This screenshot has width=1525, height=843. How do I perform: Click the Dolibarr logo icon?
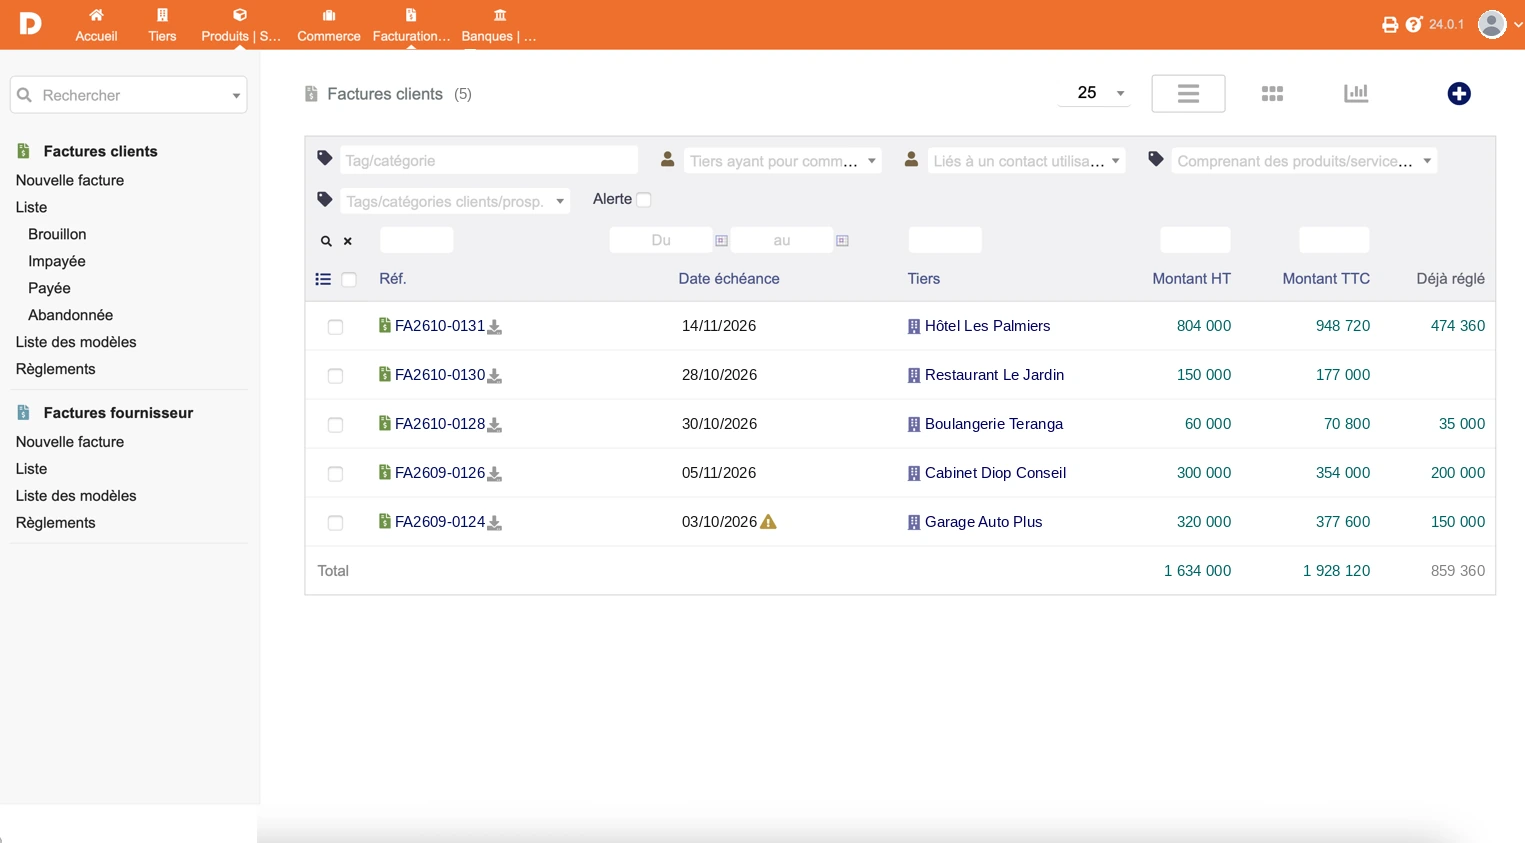pos(30,23)
